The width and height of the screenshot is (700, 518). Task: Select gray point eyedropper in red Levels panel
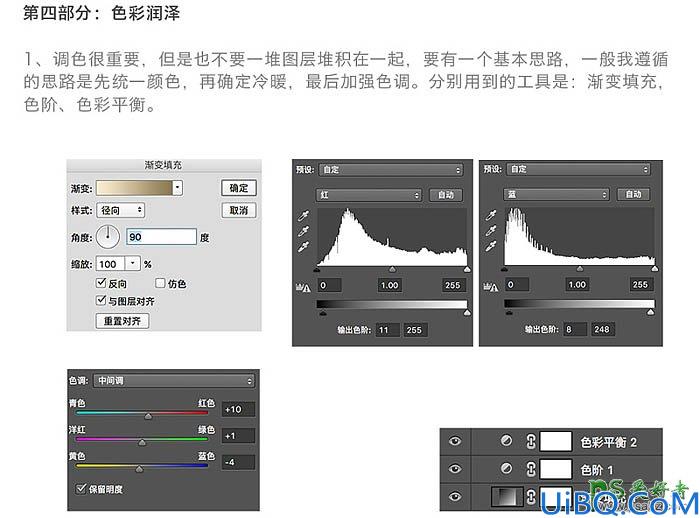[304, 231]
